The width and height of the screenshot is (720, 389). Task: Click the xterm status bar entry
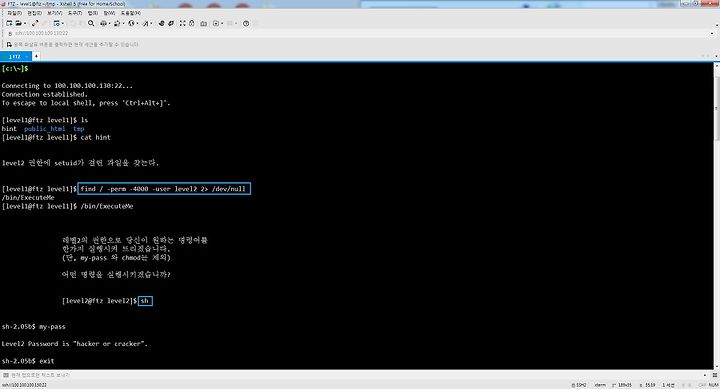click(x=600, y=385)
